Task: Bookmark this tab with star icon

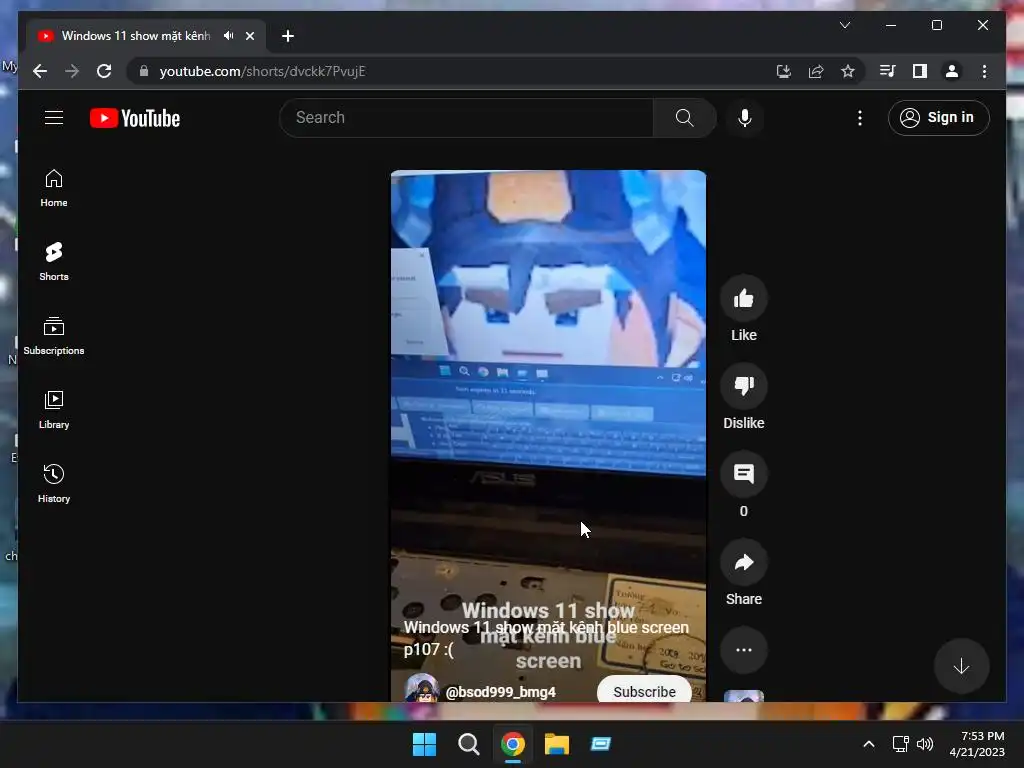Action: tap(848, 71)
